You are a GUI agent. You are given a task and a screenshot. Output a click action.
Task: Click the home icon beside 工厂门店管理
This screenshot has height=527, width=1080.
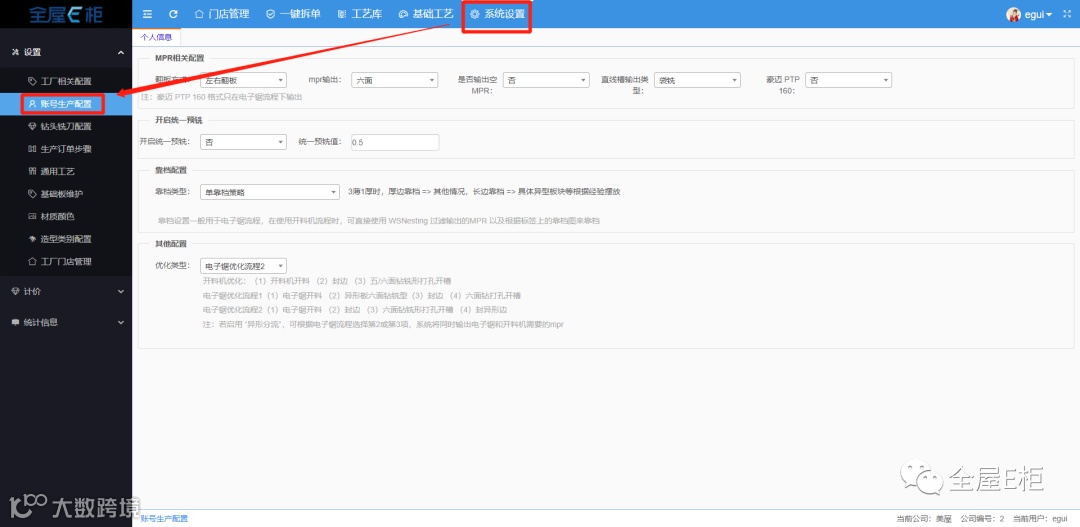click(x=32, y=262)
